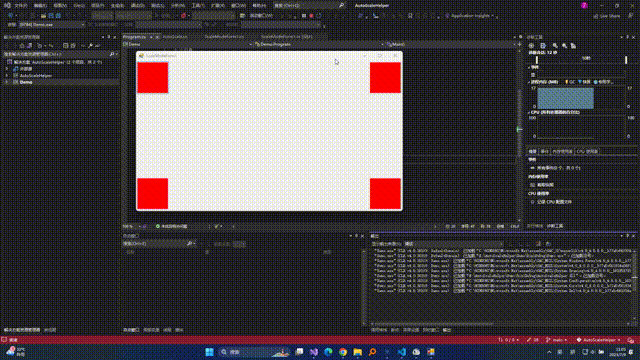
Task: Open Google Chrome from the taskbar
Action: click(343, 352)
